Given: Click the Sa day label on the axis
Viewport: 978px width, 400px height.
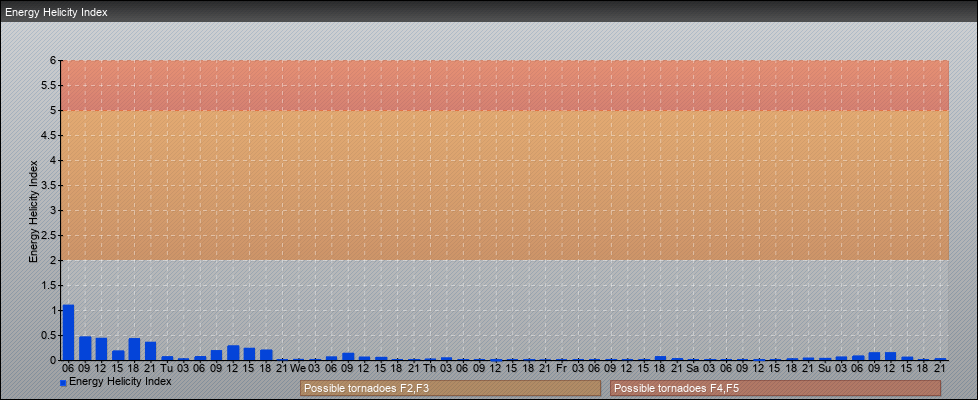Looking at the screenshot, I should tap(692, 368).
